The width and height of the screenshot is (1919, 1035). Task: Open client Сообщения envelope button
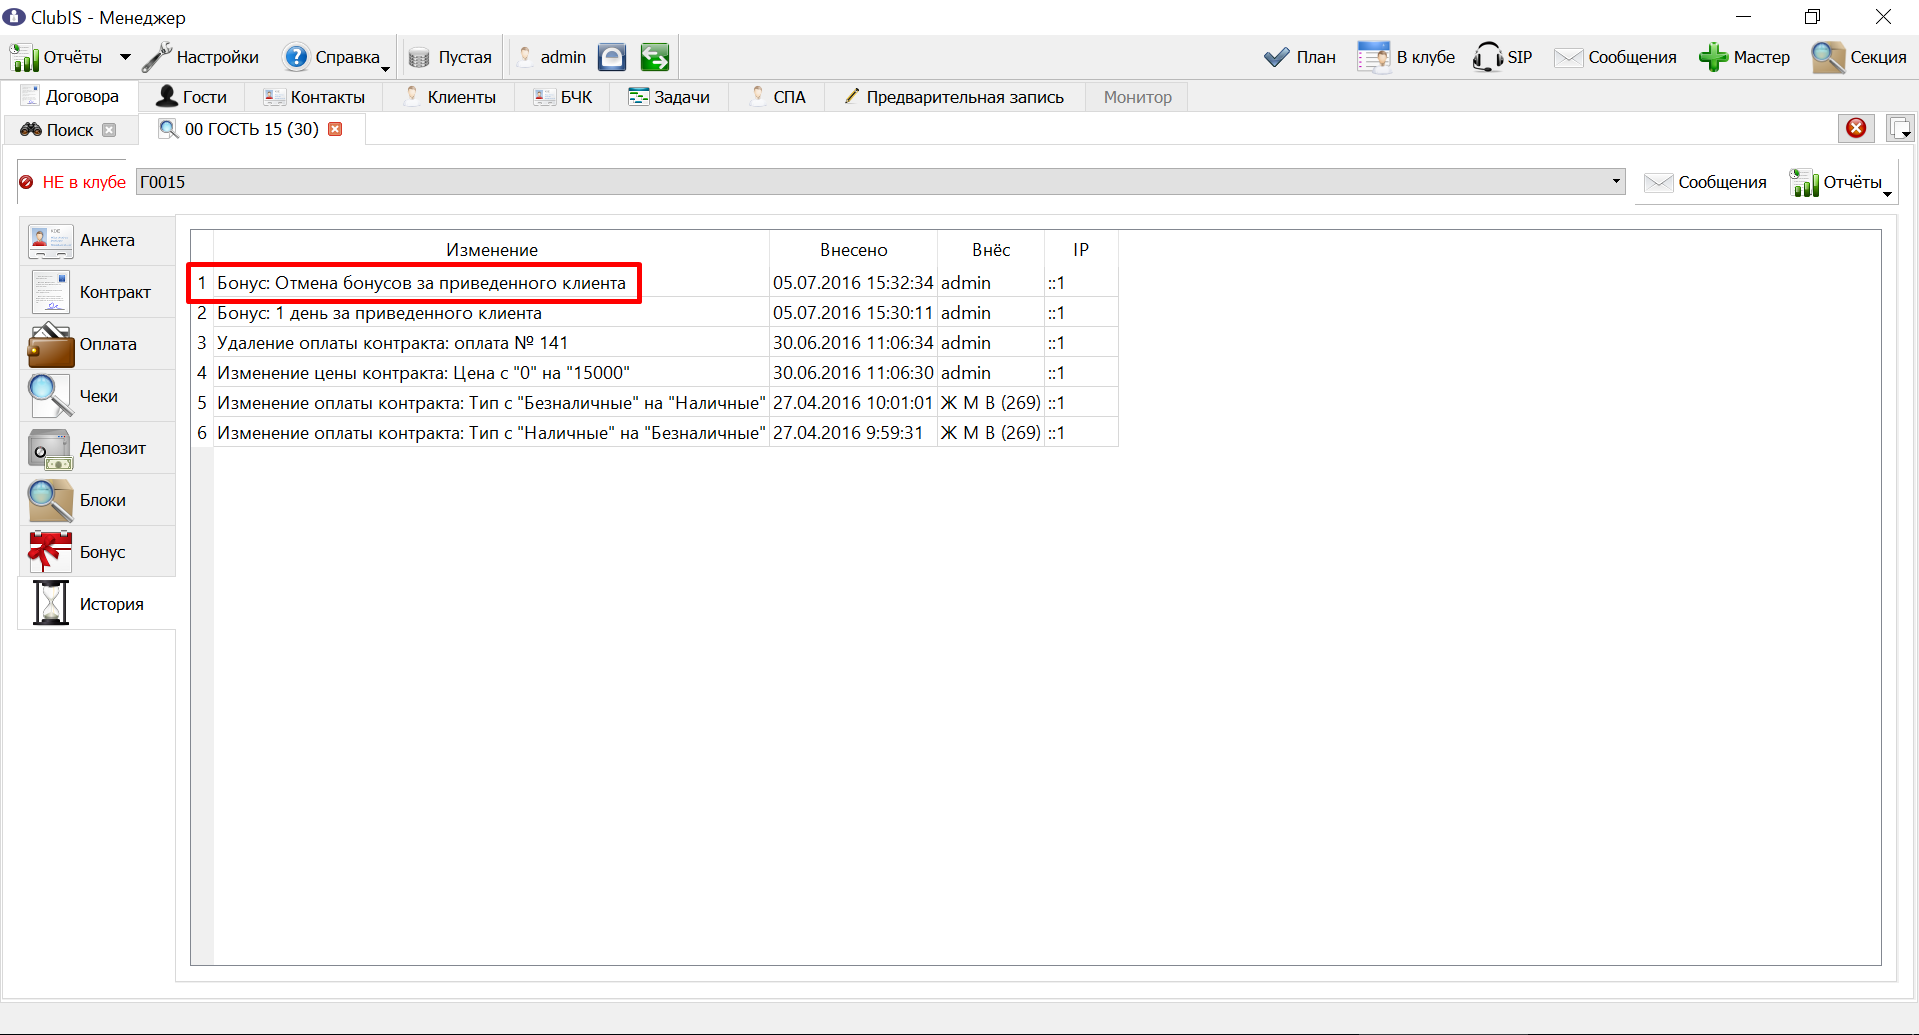(1705, 182)
